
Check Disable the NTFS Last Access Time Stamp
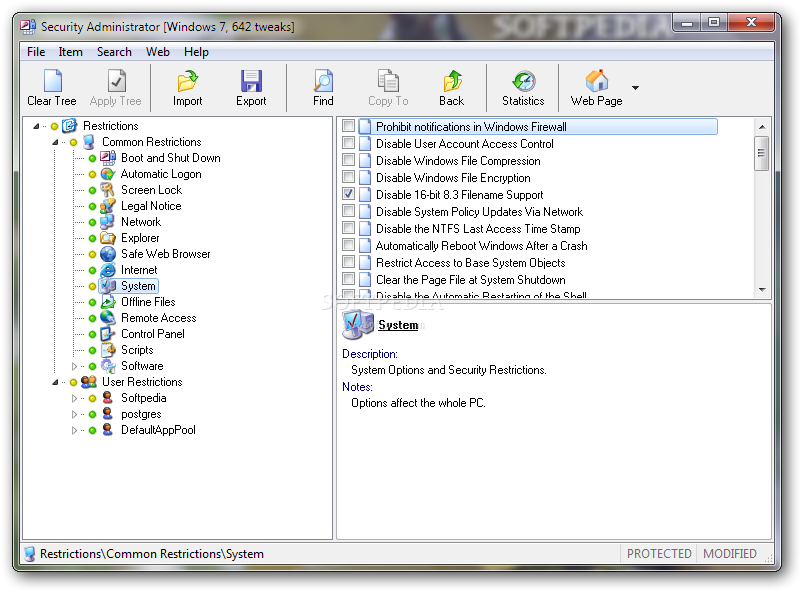pyautogui.click(x=348, y=228)
